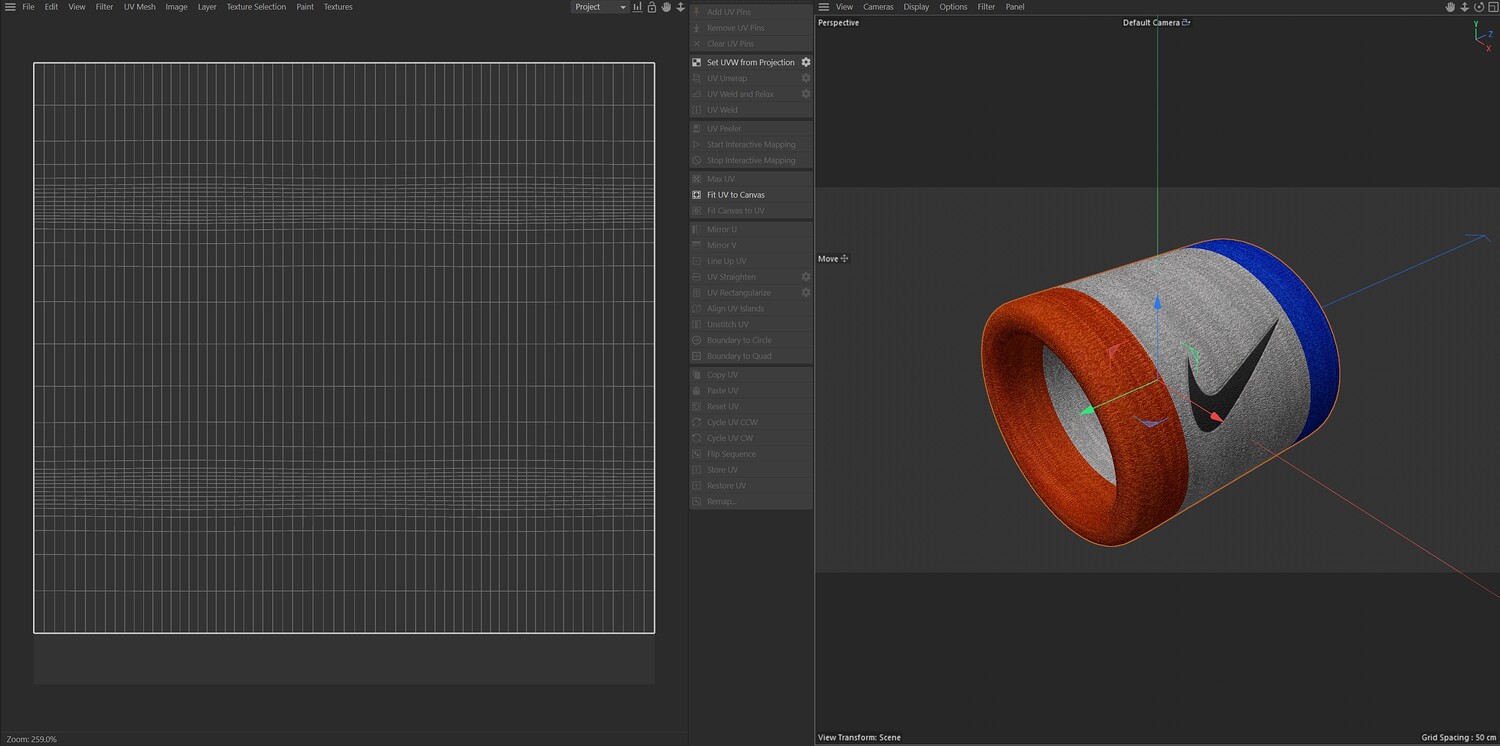Click the viewport dolly arrows icon
This screenshot has height=746, width=1500.
pos(1464,7)
